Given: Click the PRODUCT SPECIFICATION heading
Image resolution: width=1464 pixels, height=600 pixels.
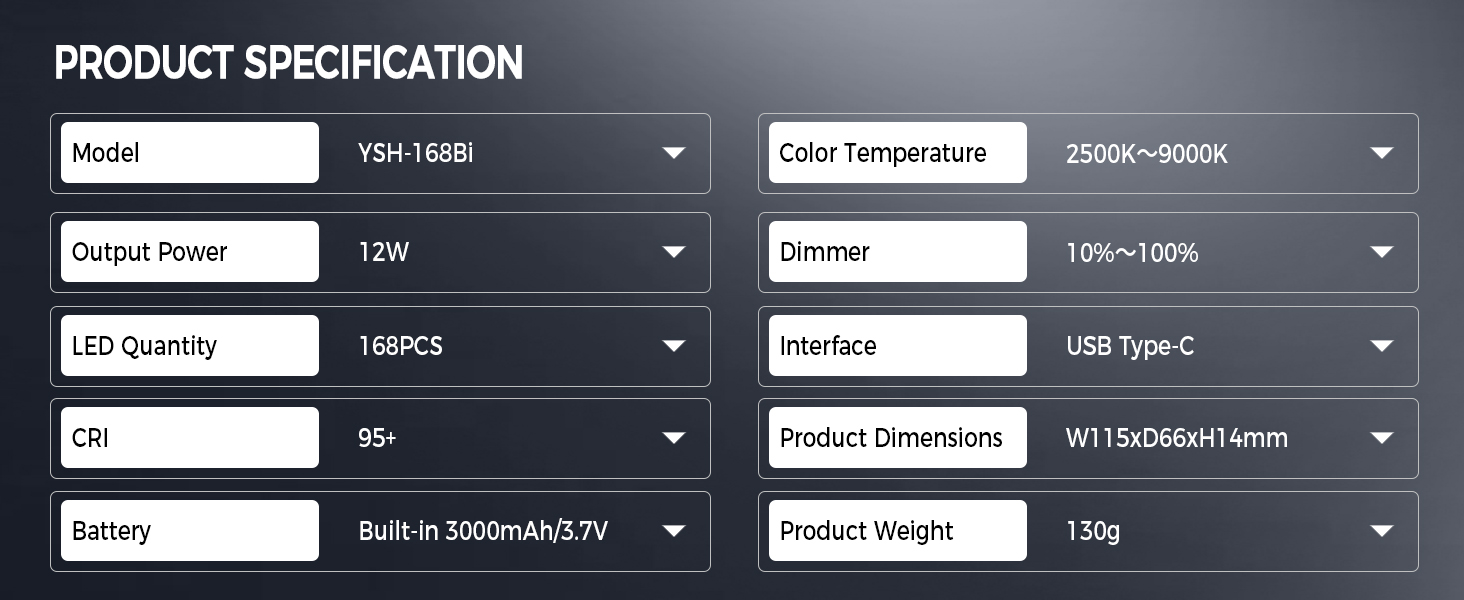Looking at the screenshot, I should pyautogui.click(x=288, y=63).
